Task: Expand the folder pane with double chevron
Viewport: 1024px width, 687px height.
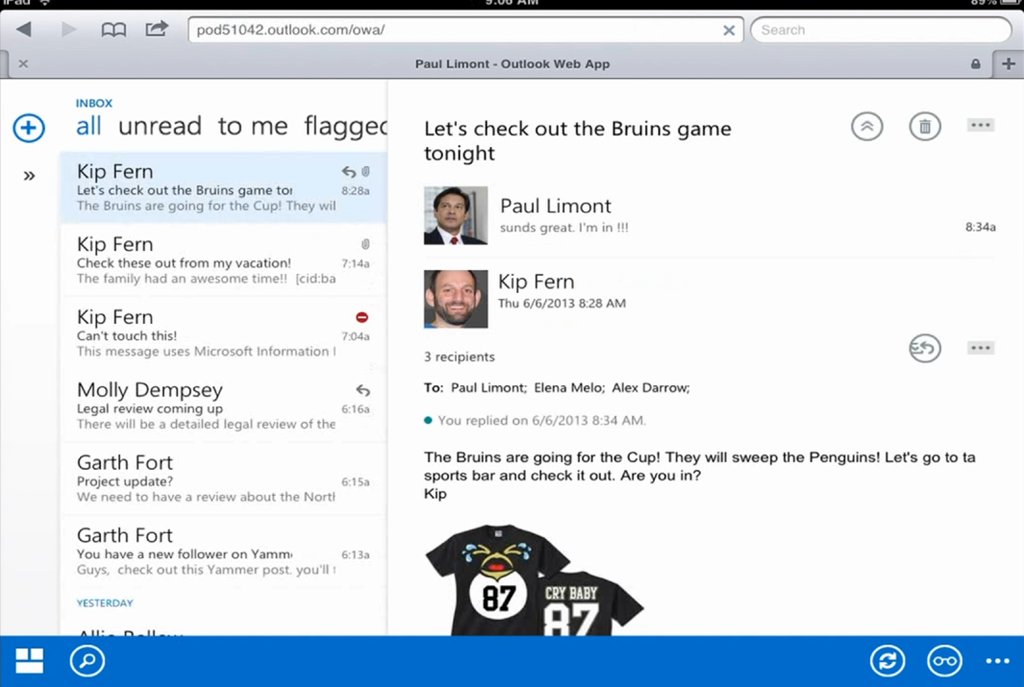Action: click(x=29, y=176)
